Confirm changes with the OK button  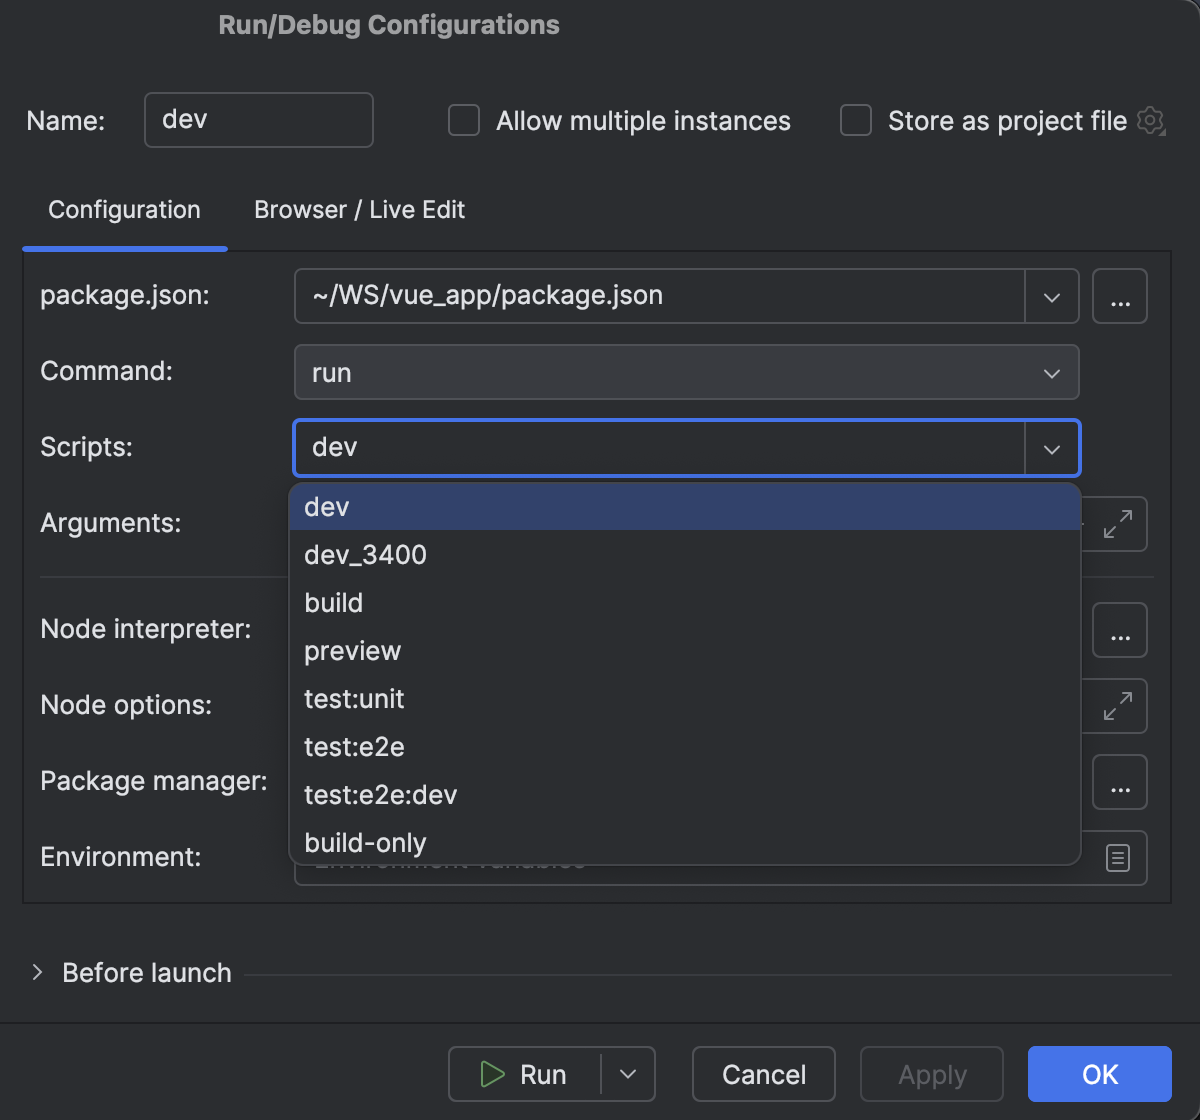1099,1074
